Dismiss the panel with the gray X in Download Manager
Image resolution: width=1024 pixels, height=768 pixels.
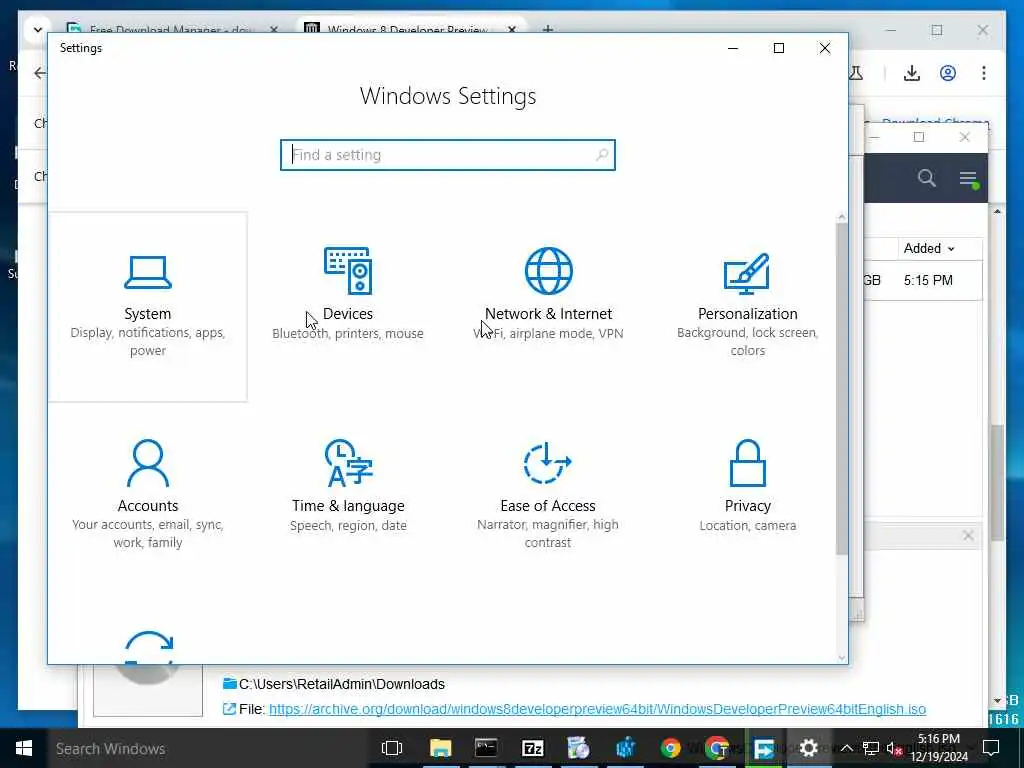[968, 536]
